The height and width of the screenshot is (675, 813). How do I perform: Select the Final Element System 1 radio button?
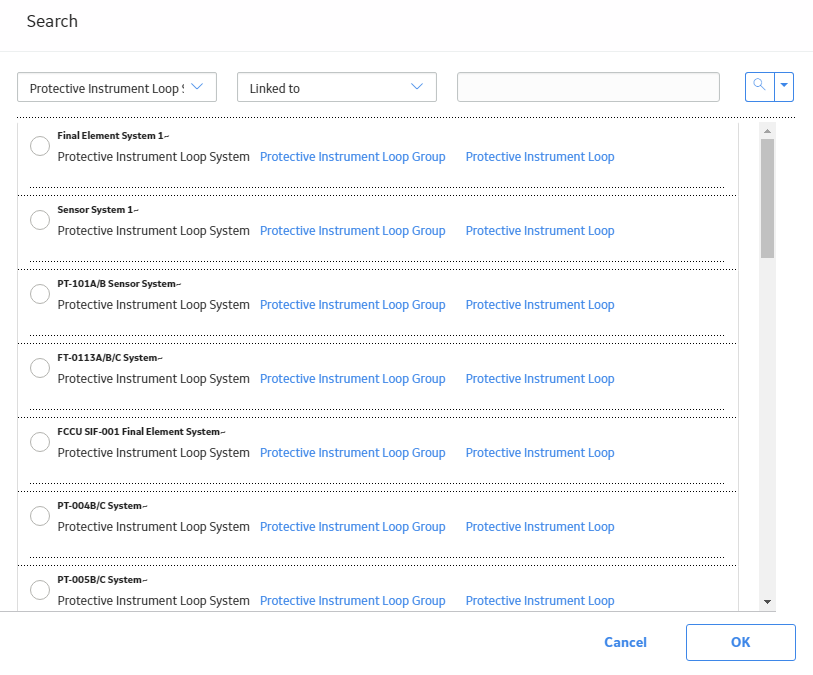[40, 146]
